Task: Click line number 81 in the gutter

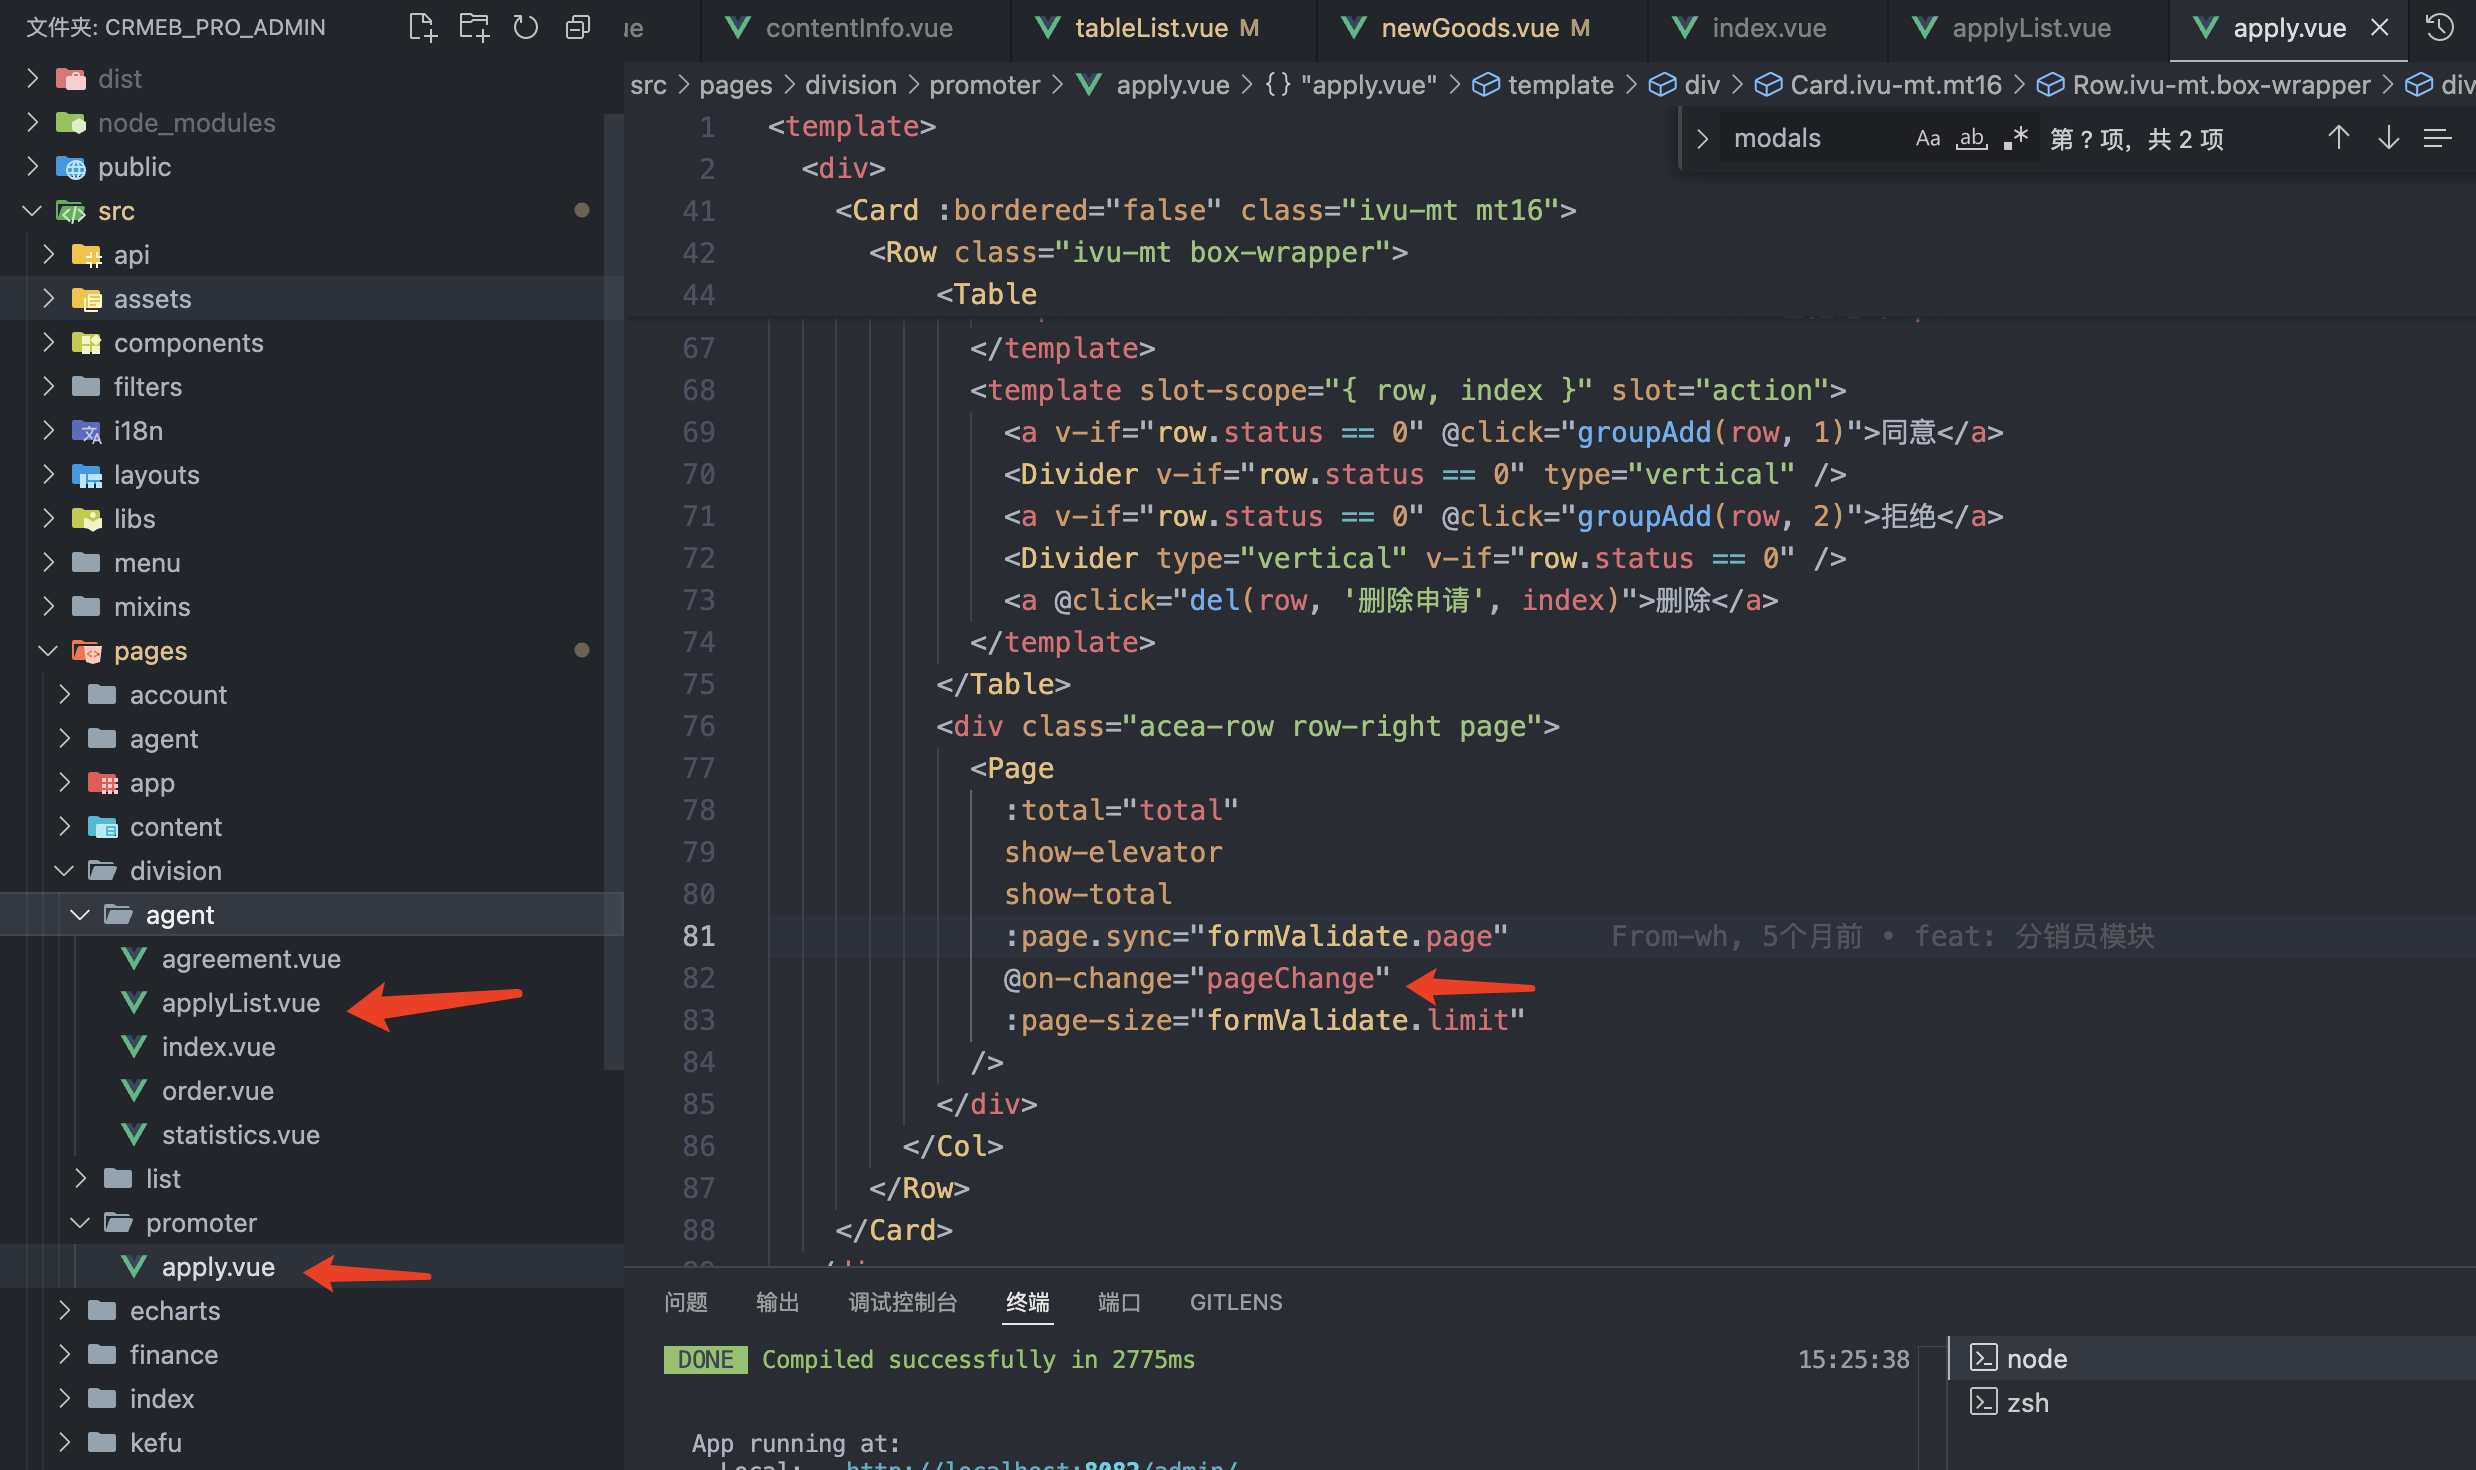Action: point(699,936)
